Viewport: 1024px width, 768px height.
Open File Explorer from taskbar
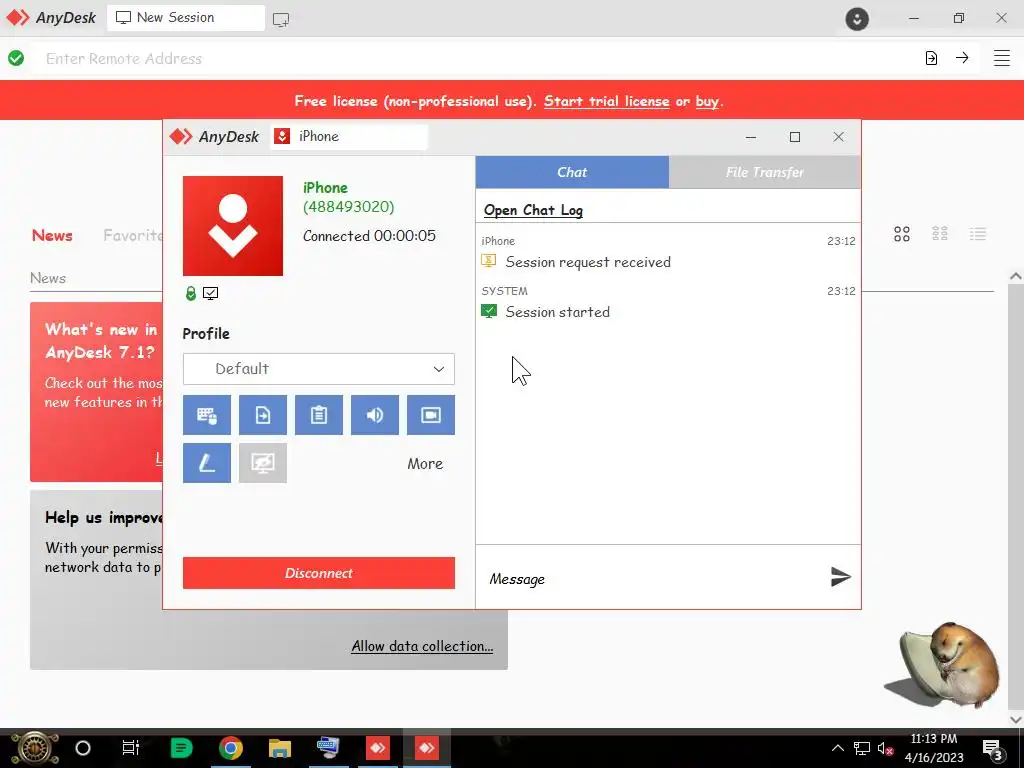280,748
